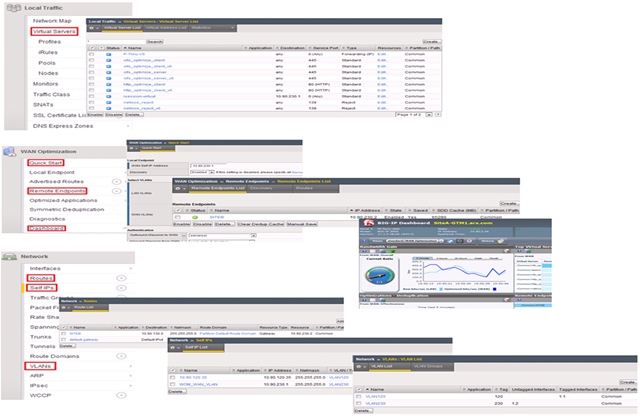The image size is (640, 416).
Task: Click Search button in Virtual Server List
Action: point(155,42)
